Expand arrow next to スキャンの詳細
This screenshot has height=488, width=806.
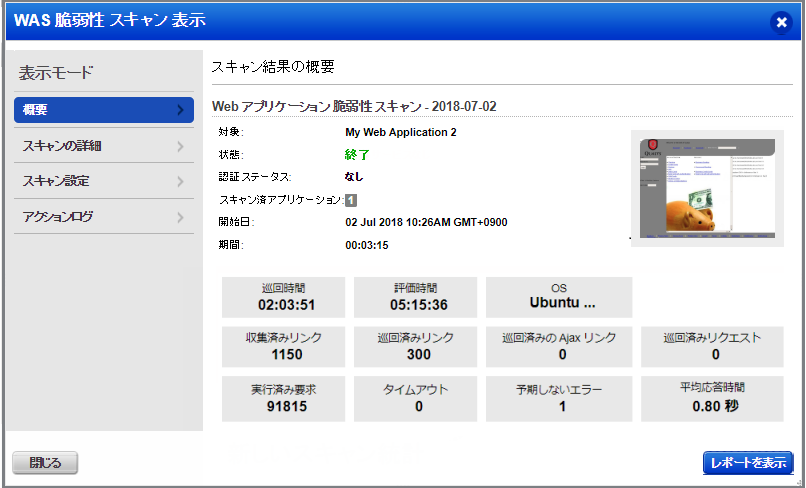(x=180, y=146)
